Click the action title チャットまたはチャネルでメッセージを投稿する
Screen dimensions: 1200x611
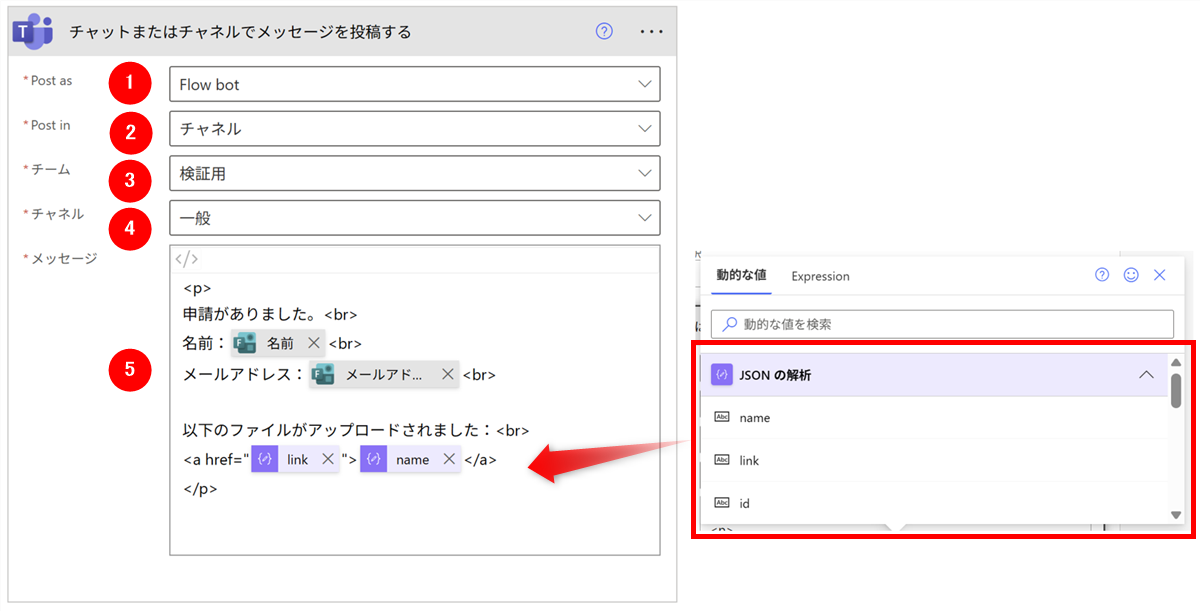240,32
